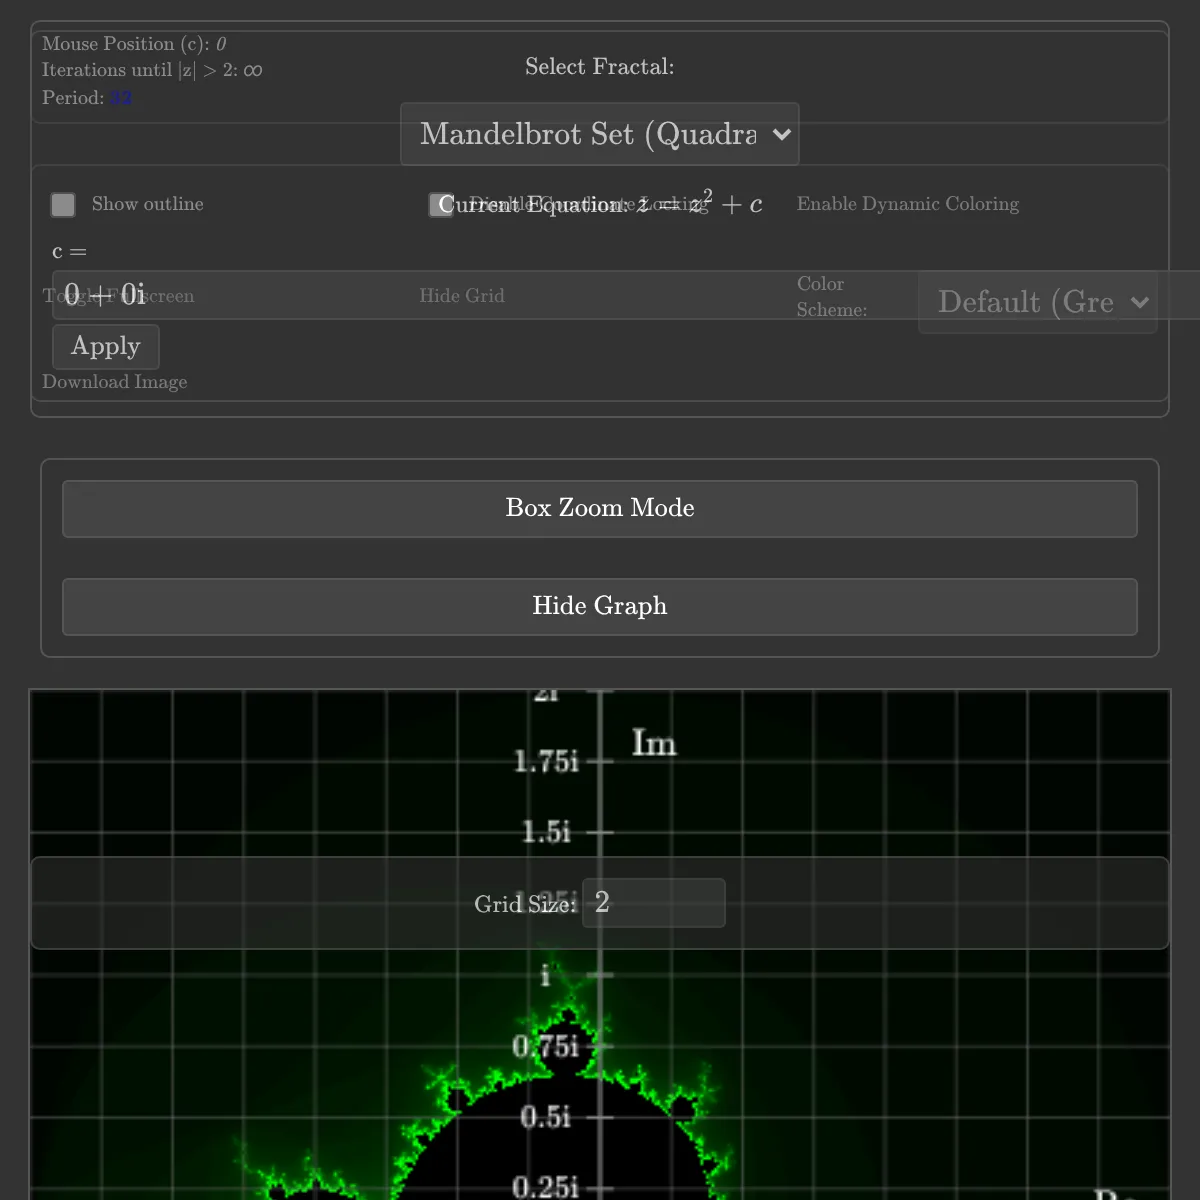Click the Im axis label on the graph
Image resolution: width=1200 pixels, height=1200 pixels.
654,744
